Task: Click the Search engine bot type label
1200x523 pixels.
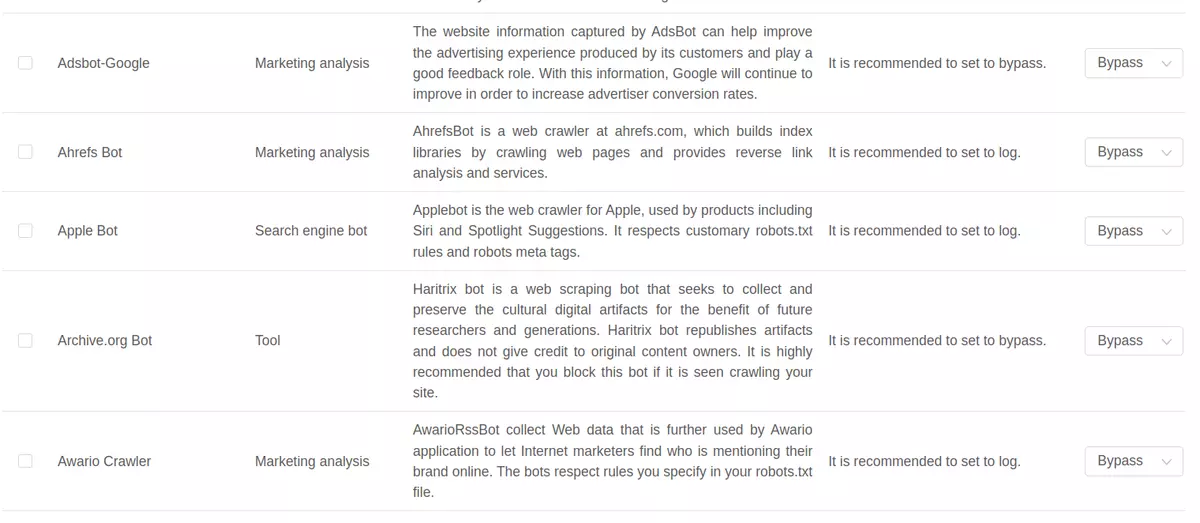Action: point(311,231)
